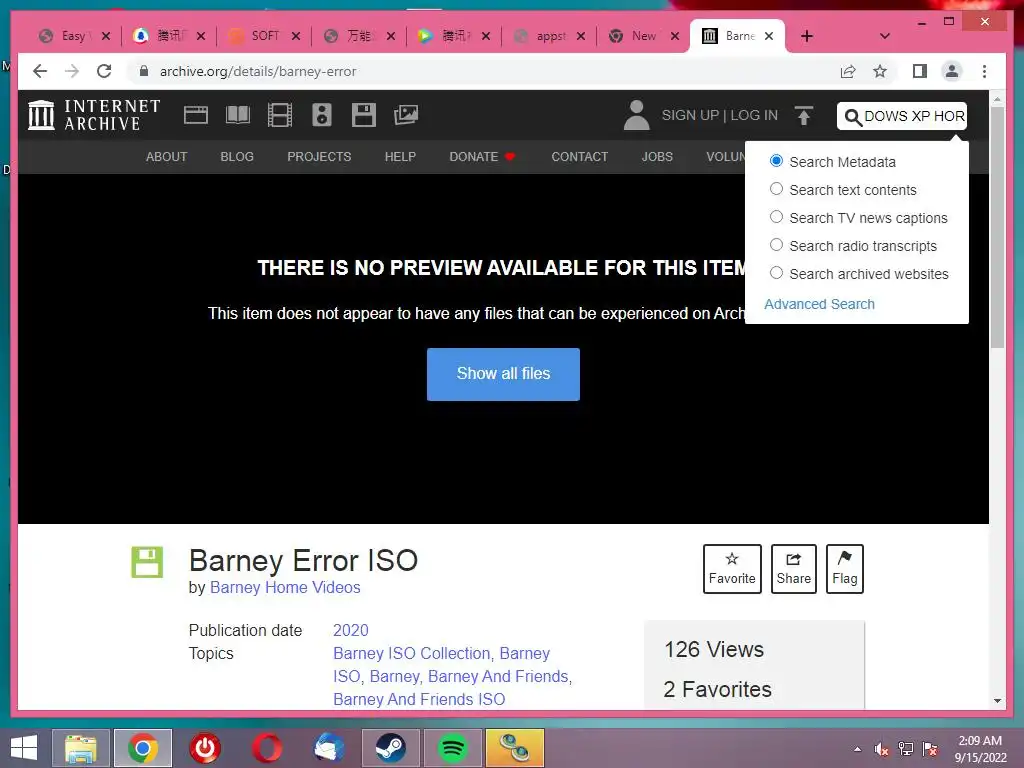Viewport: 1024px width, 768px height.
Task: Select Search Metadata radio option
Action: click(x=776, y=161)
